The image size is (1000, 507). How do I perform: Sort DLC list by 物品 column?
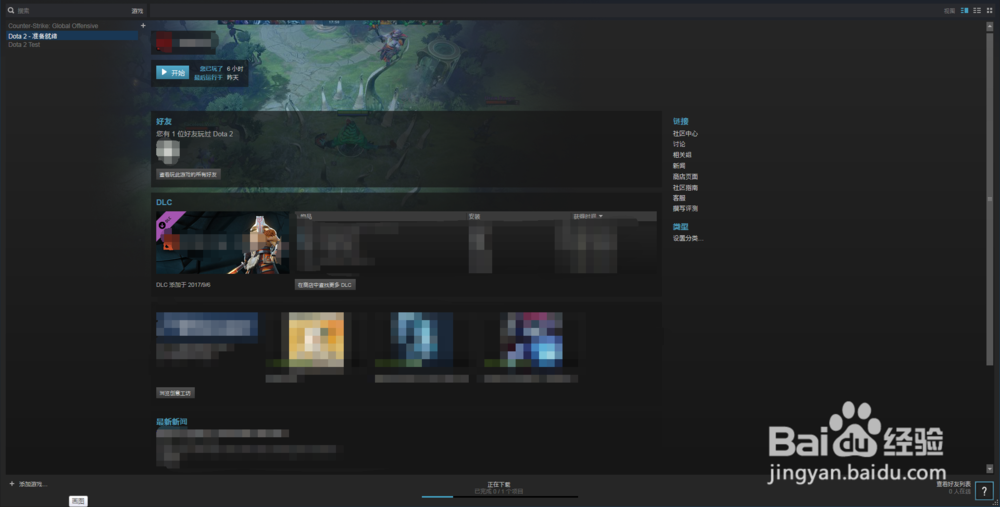coord(306,216)
